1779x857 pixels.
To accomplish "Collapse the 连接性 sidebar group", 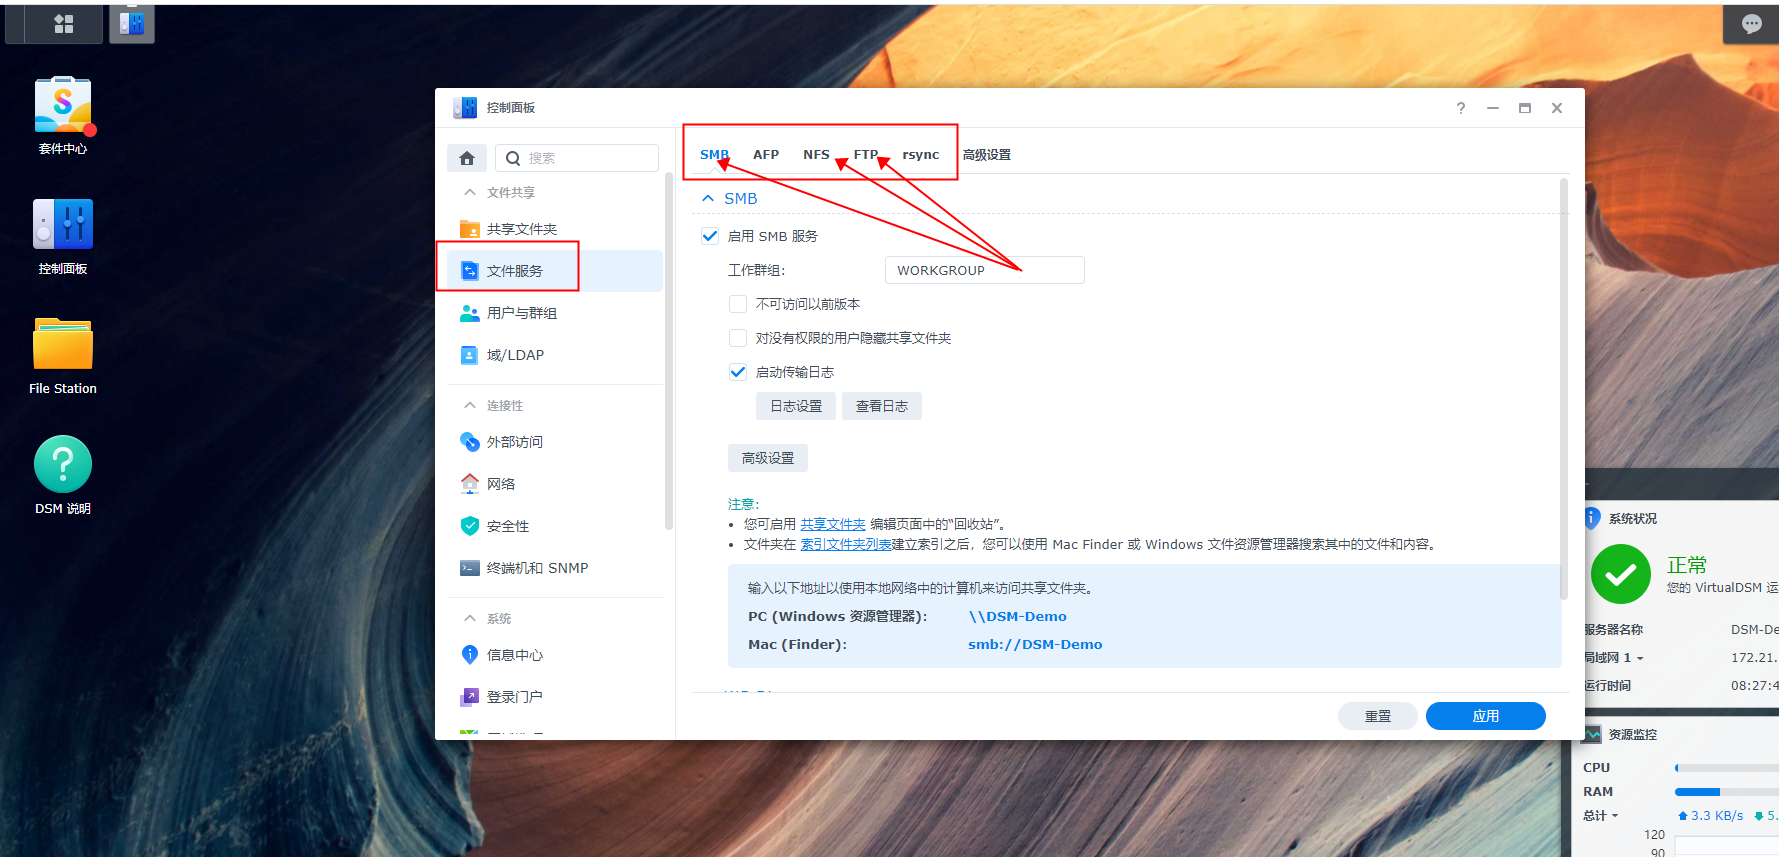I will click(470, 405).
